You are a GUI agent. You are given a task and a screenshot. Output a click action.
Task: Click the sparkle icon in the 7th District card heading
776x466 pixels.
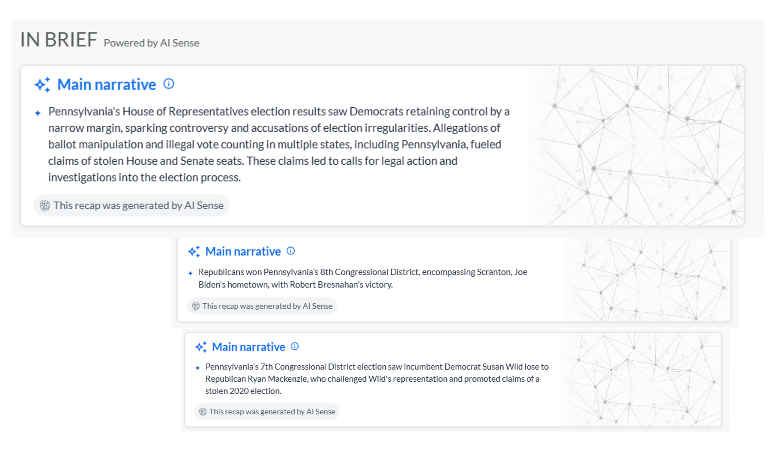point(201,347)
